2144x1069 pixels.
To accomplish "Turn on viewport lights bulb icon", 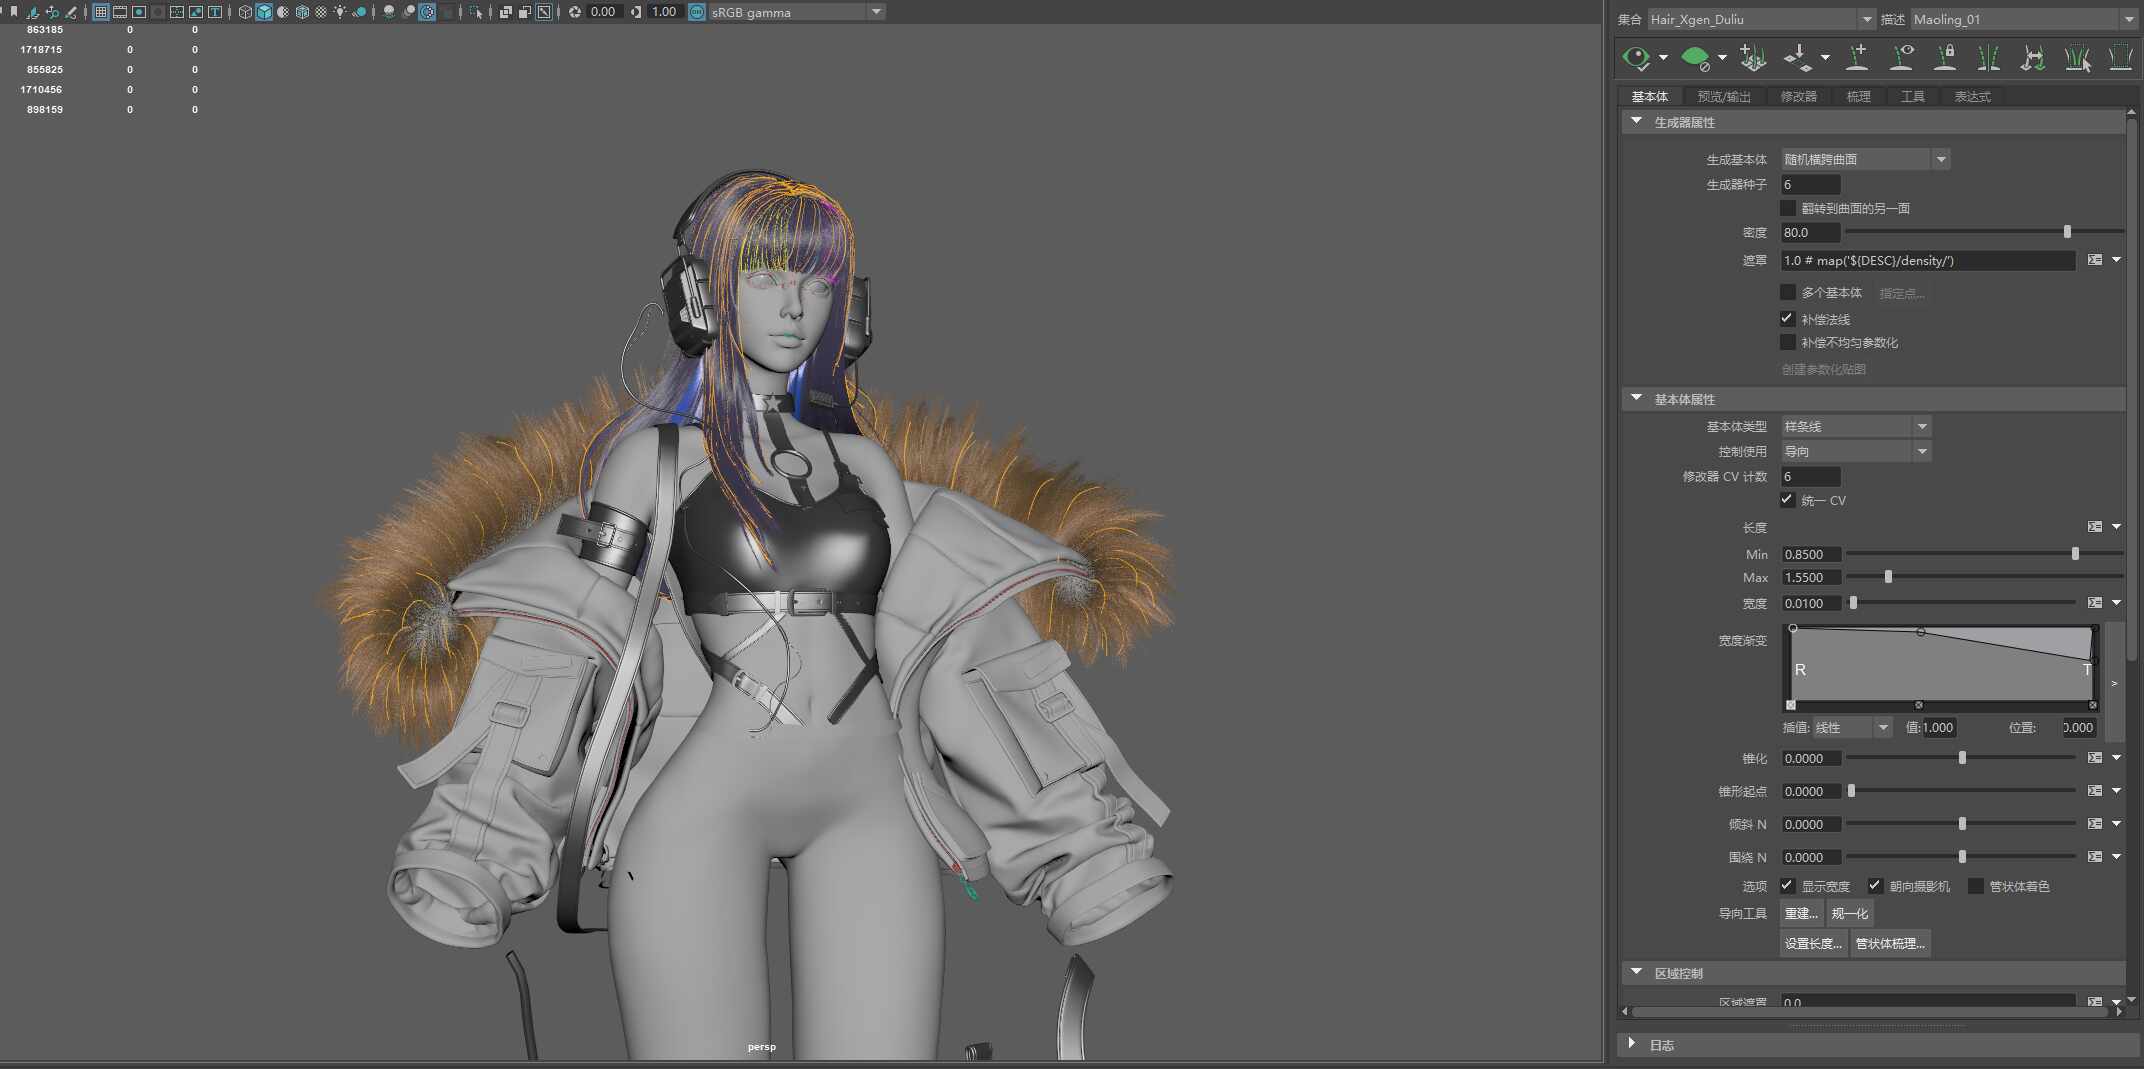I will coord(340,12).
